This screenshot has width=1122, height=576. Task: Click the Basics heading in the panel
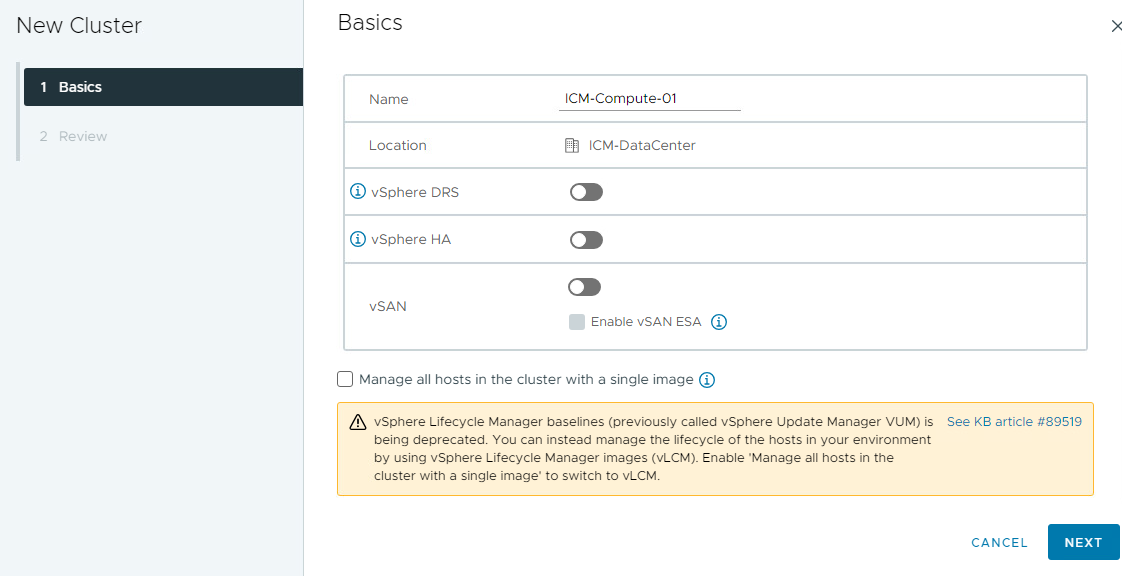[370, 23]
